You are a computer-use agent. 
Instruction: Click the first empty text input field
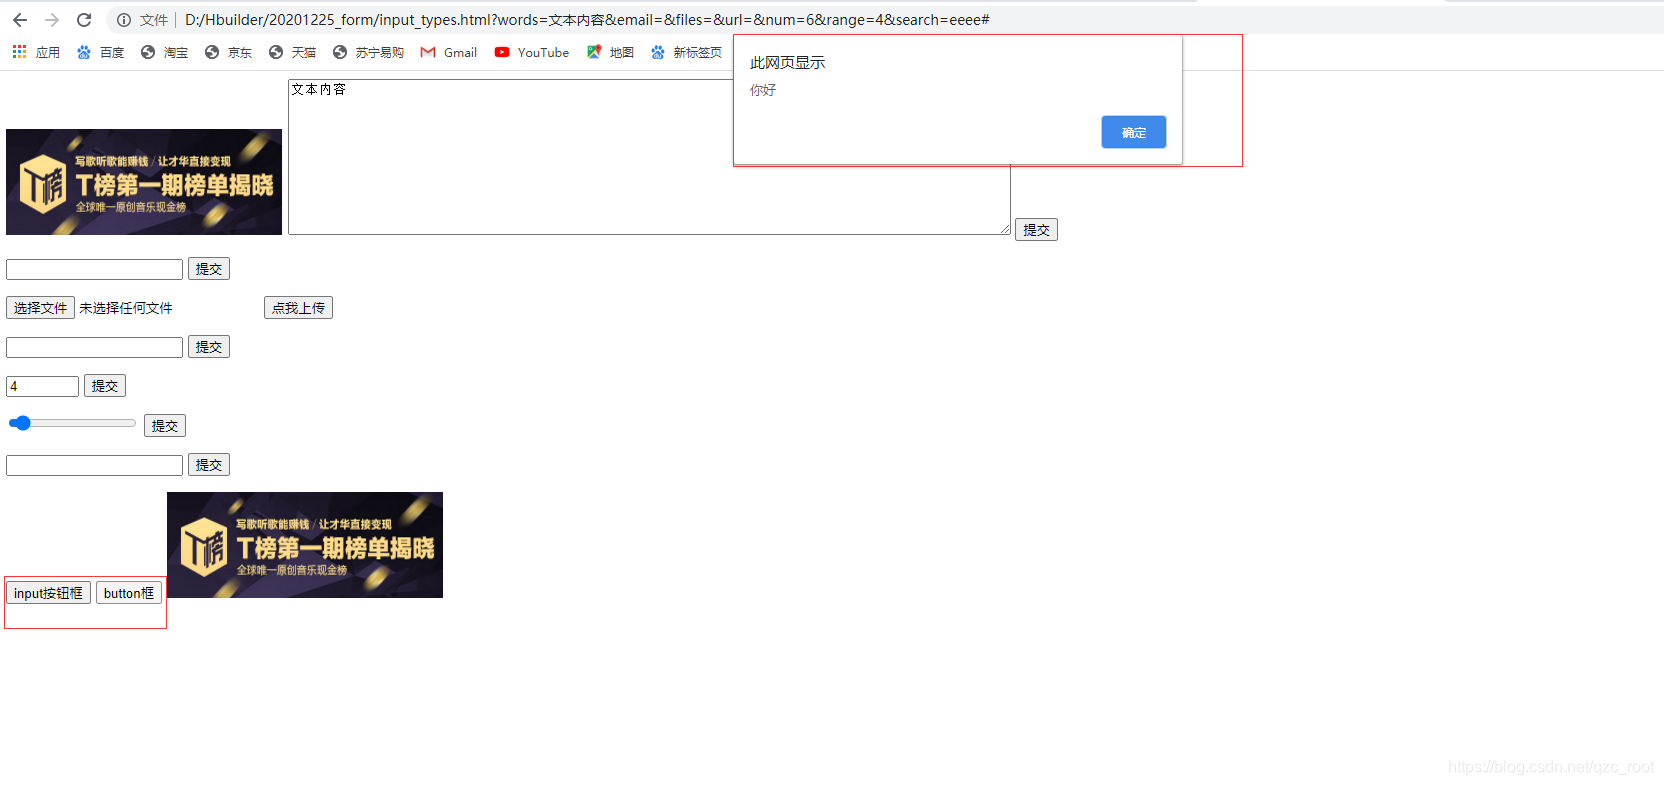point(94,269)
